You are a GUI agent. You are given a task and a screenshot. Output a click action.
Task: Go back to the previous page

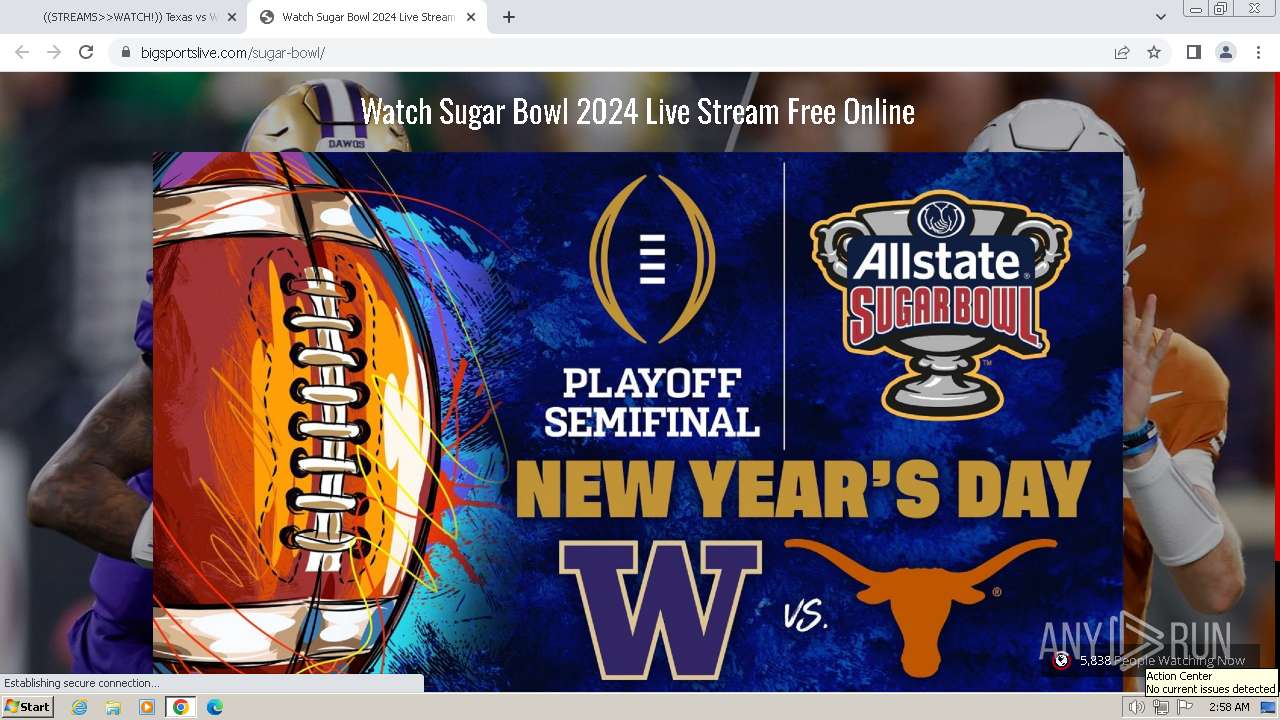tap(22, 52)
